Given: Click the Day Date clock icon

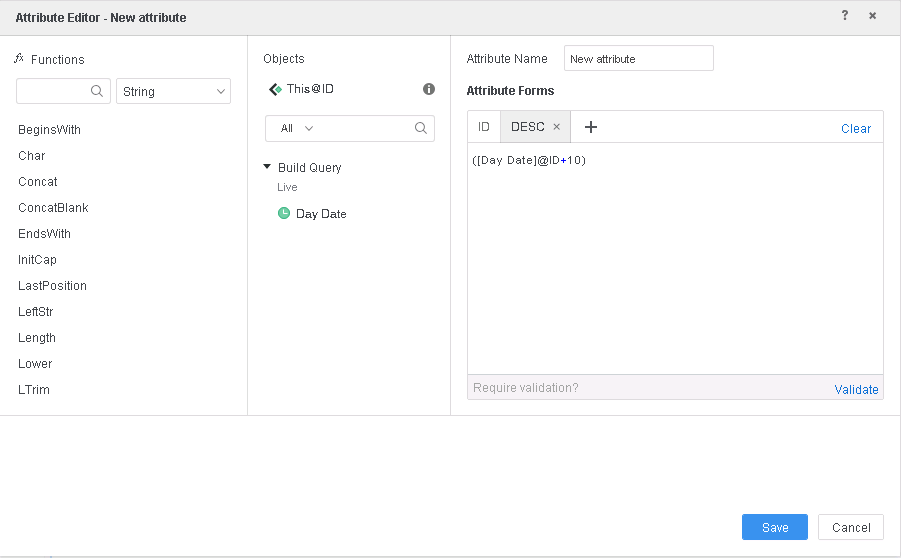Looking at the screenshot, I should tap(284, 213).
